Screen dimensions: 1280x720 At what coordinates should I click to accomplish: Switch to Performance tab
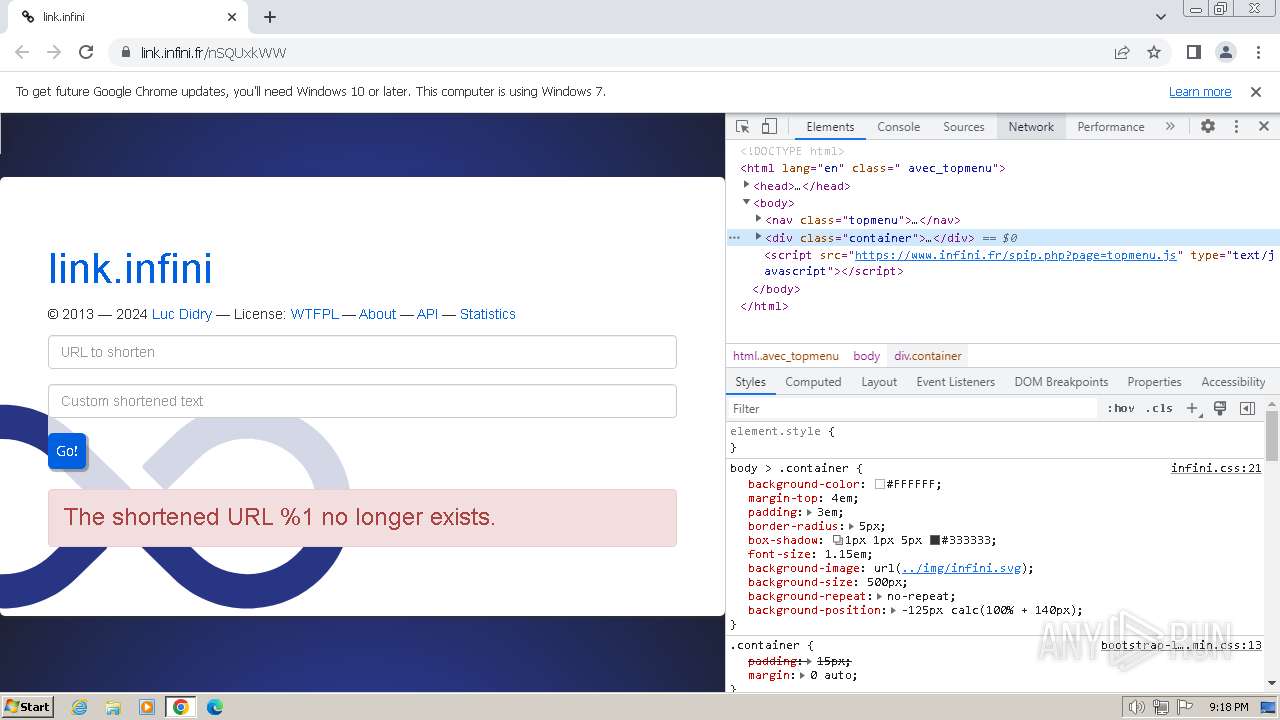click(1111, 127)
